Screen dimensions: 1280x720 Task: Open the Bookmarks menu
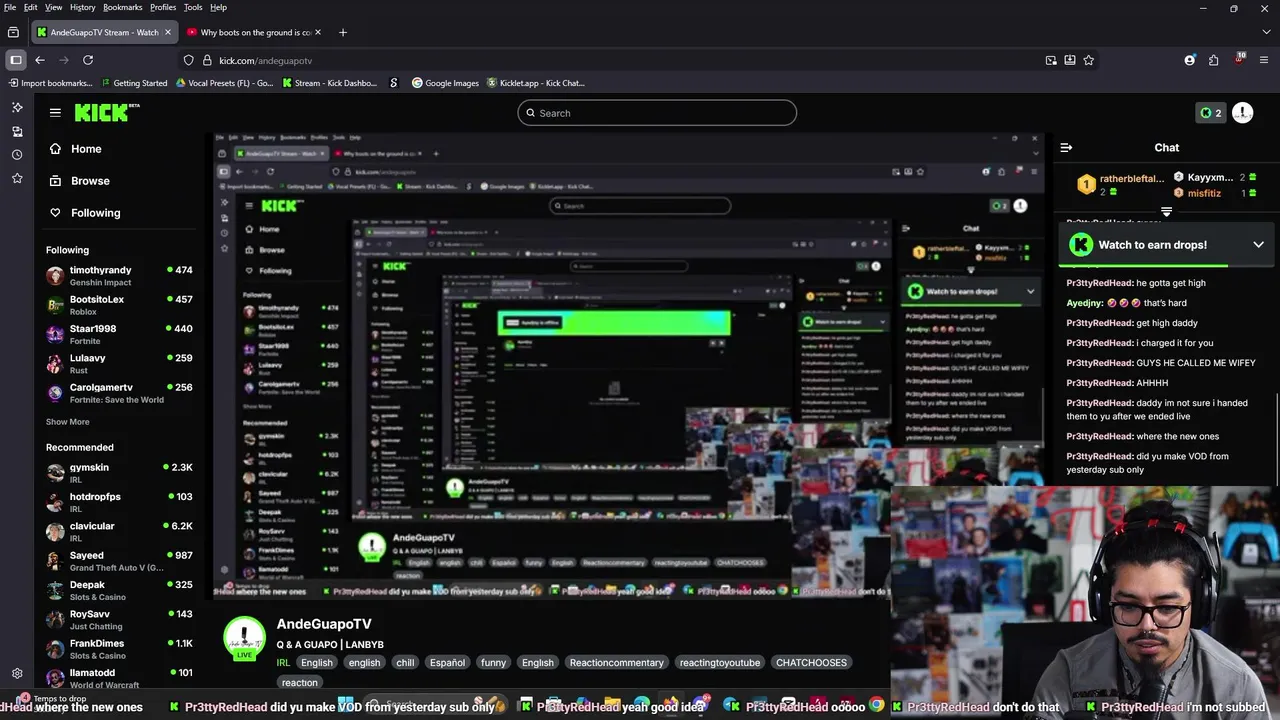123,7
